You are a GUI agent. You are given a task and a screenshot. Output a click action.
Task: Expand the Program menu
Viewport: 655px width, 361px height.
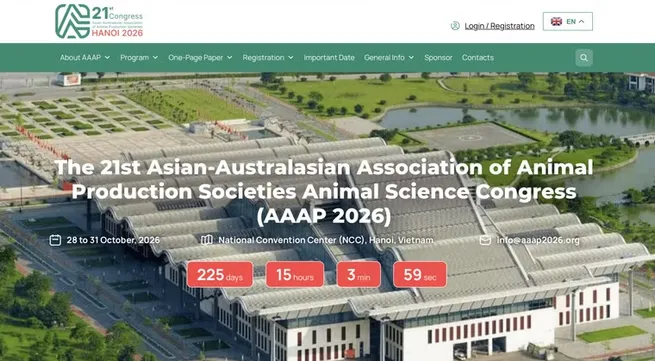(x=139, y=58)
